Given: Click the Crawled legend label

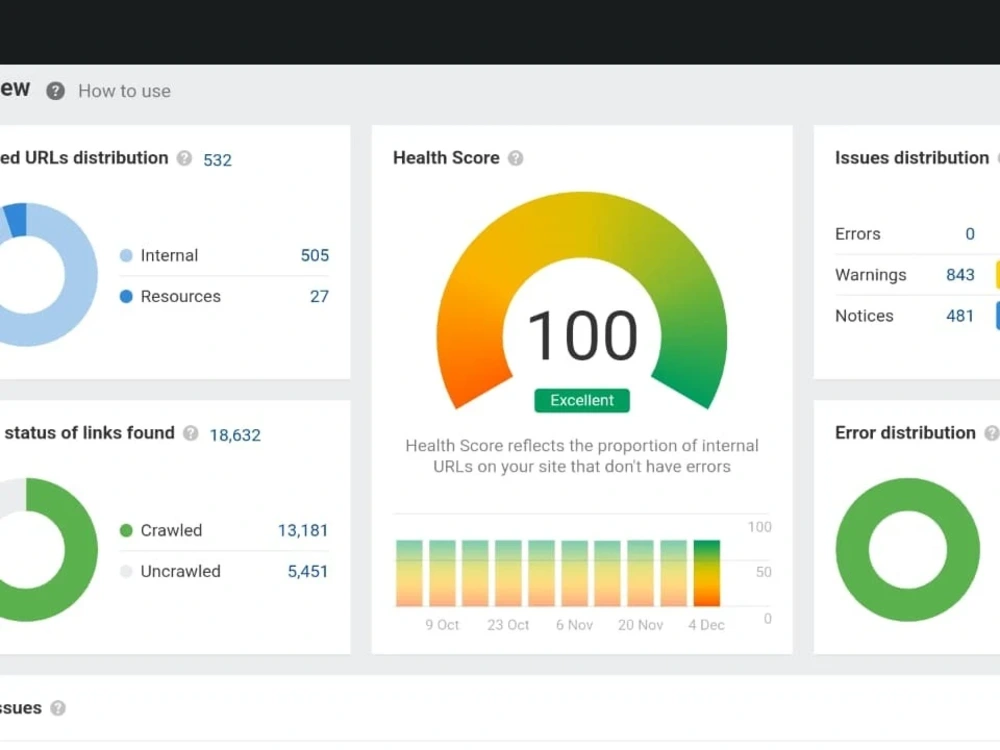Looking at the screenshot, I should click(x=171, y=531).
